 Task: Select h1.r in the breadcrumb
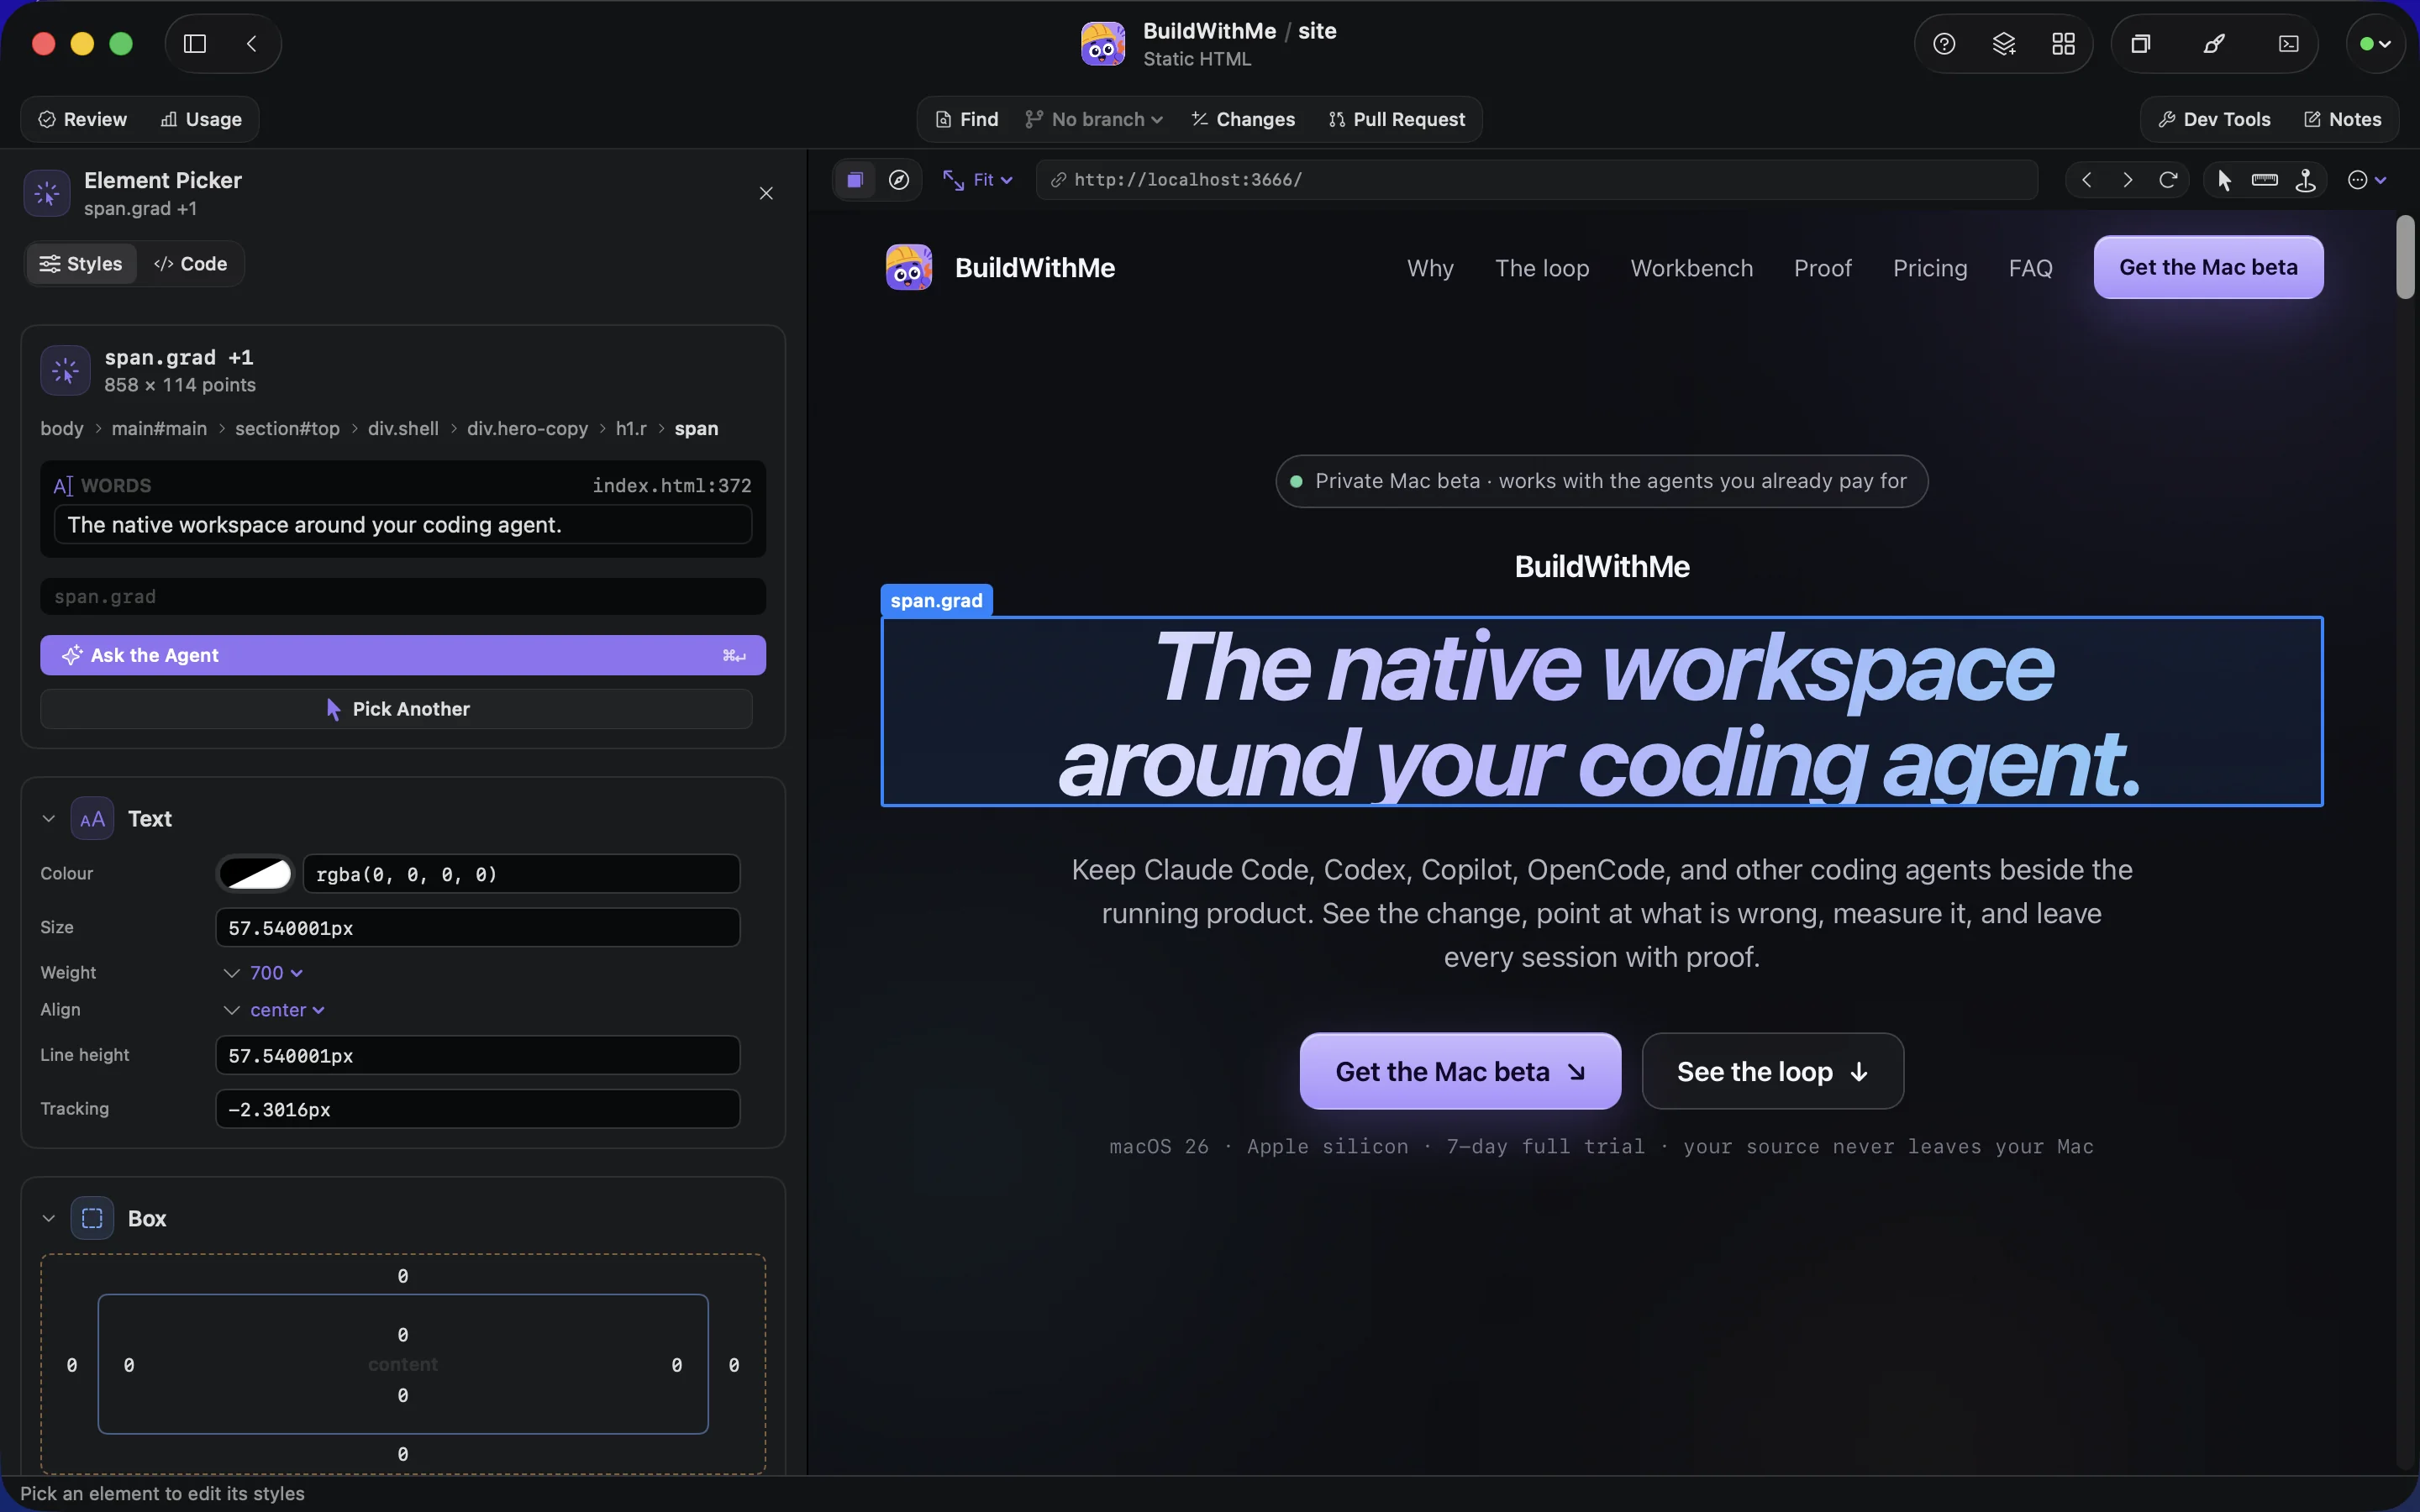[x=631, y=429]
